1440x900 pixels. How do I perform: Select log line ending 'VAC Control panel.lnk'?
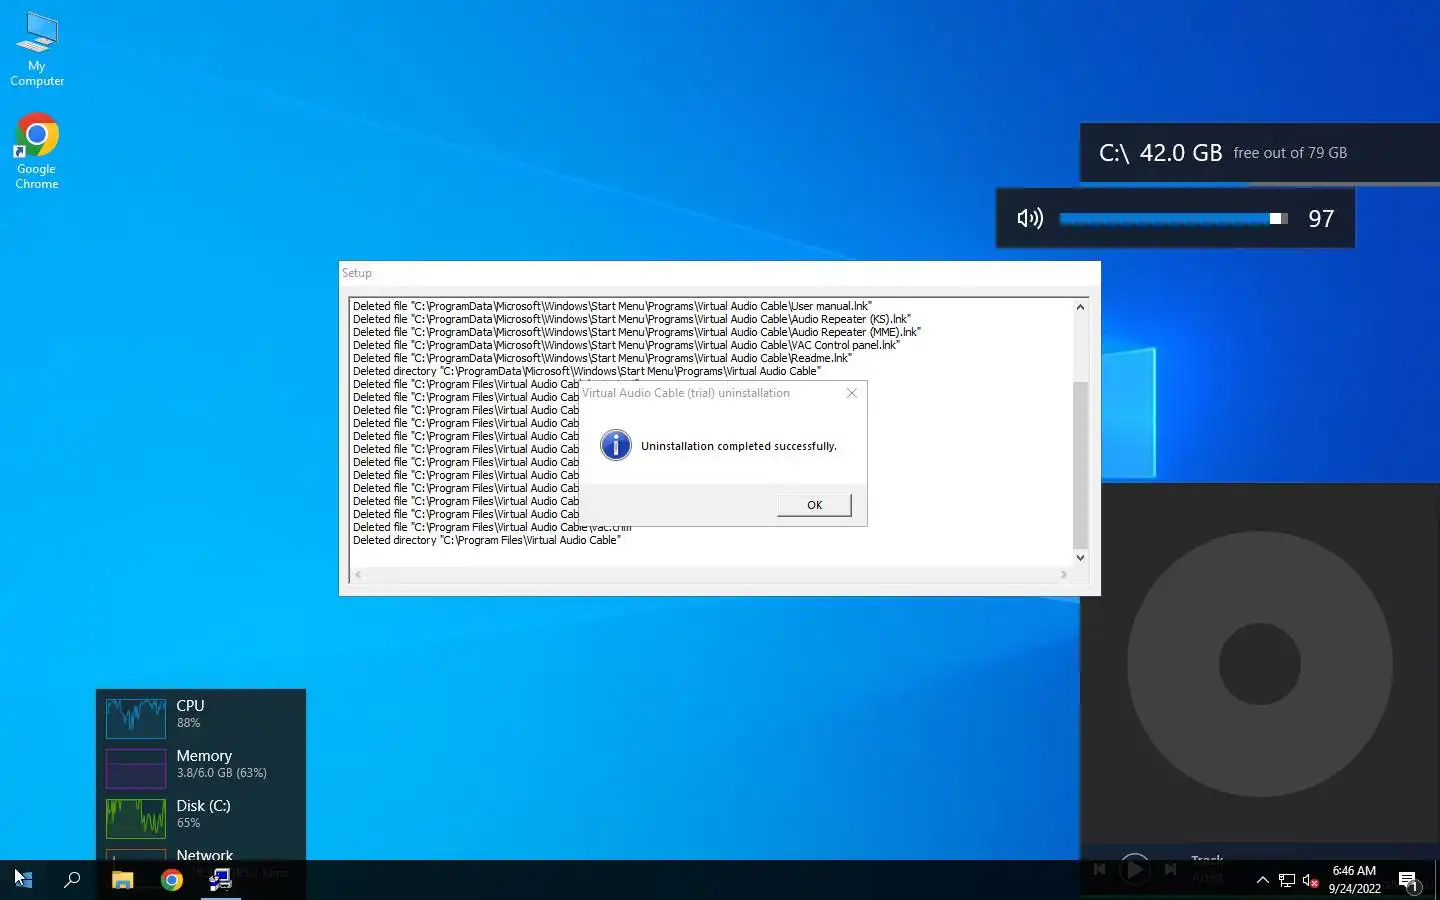[626, 345]
